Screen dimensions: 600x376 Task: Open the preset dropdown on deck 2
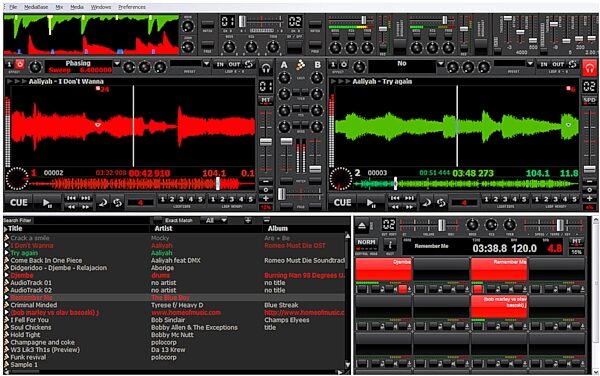tap(530, 64)
